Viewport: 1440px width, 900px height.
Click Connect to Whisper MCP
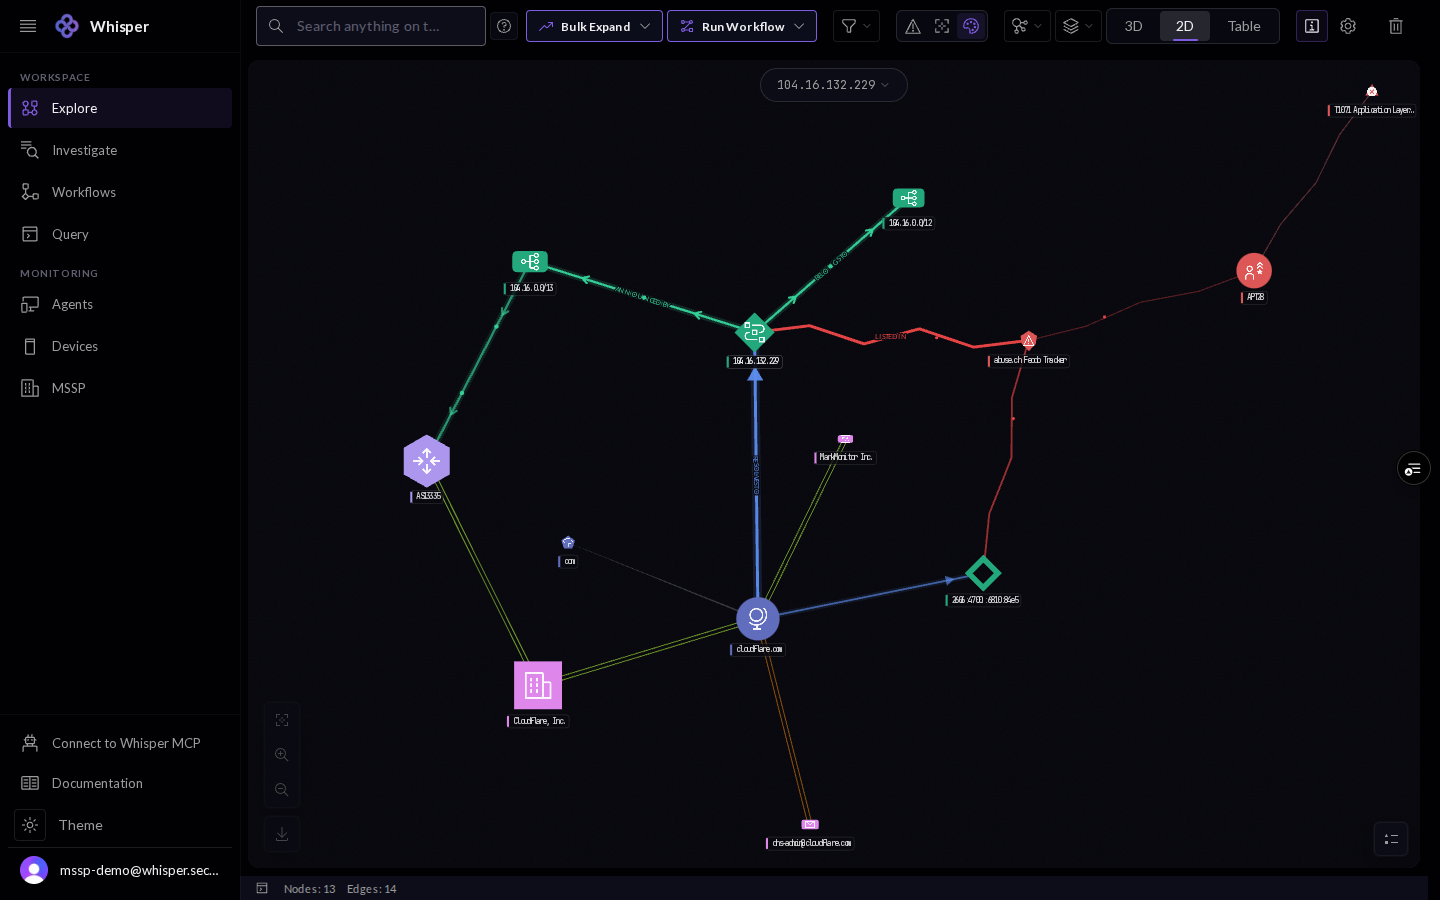click(120, 743)
